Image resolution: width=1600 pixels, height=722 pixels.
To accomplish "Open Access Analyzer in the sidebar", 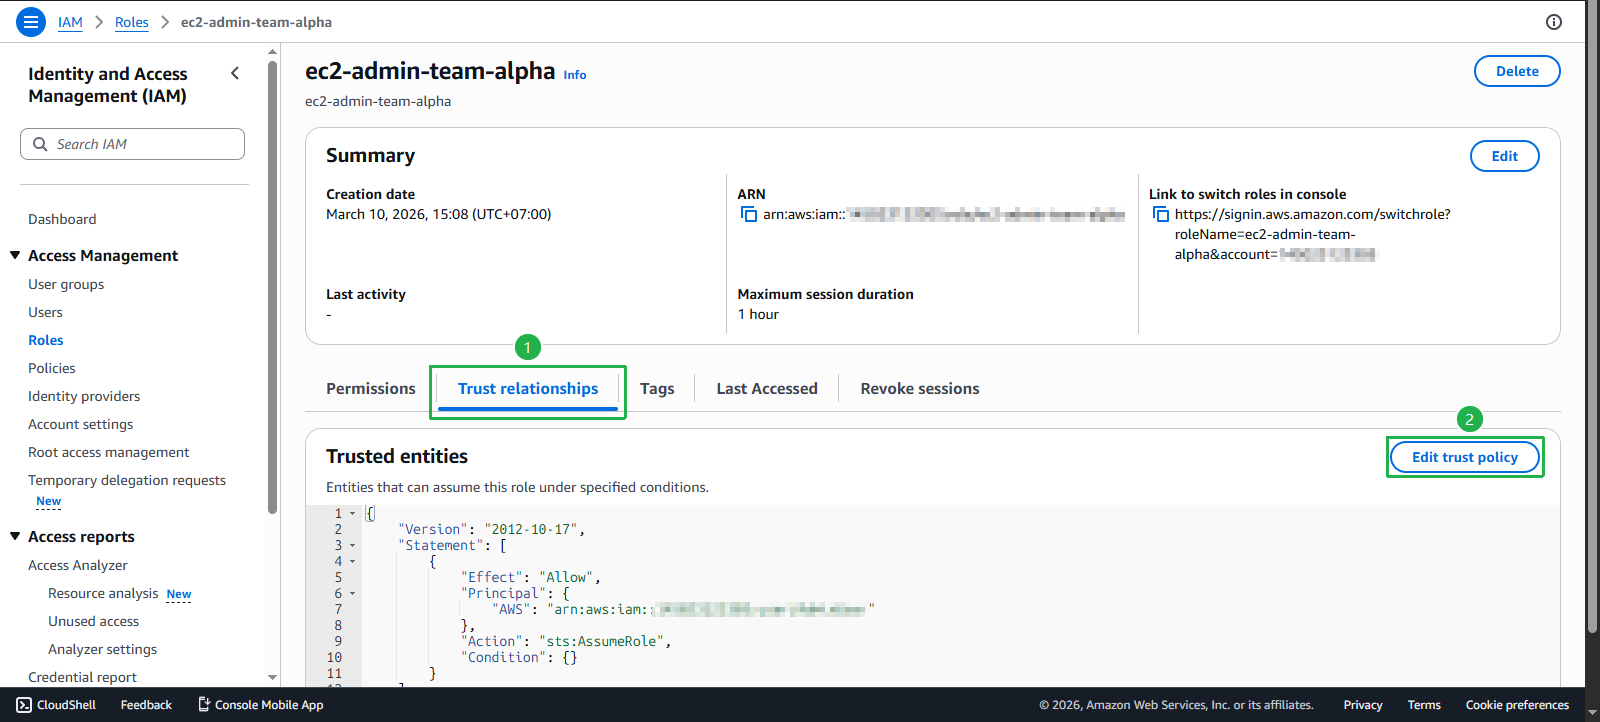I will click(x=78, y=565).
